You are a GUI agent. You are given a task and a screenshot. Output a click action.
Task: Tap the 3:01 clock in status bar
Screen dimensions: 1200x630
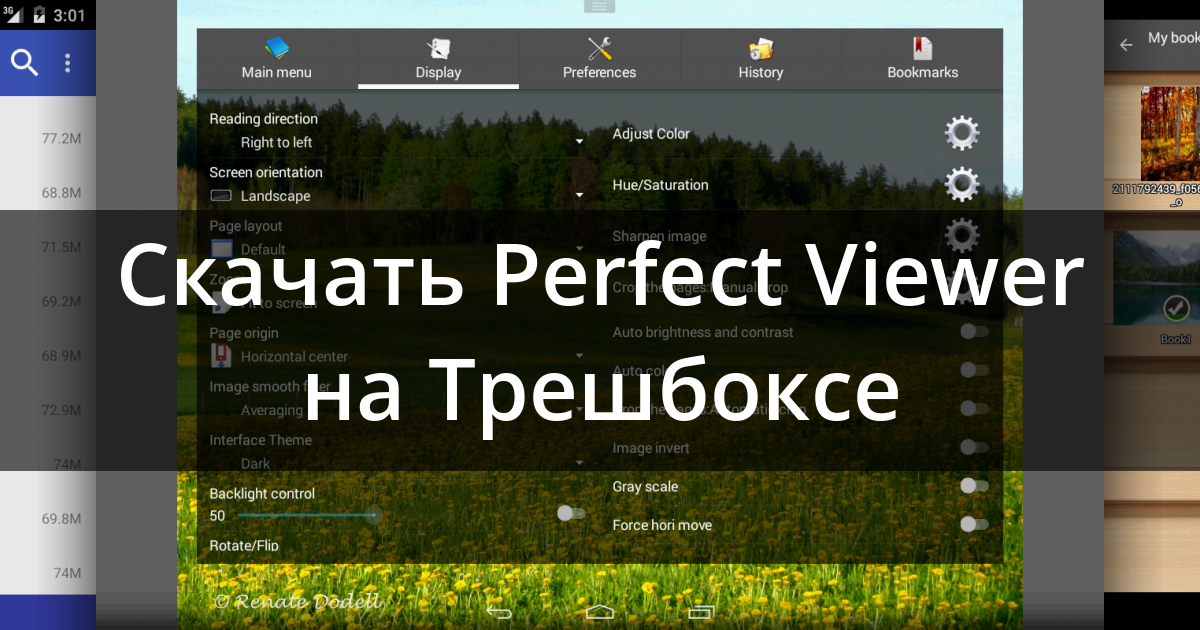click(x=71, y=16)
